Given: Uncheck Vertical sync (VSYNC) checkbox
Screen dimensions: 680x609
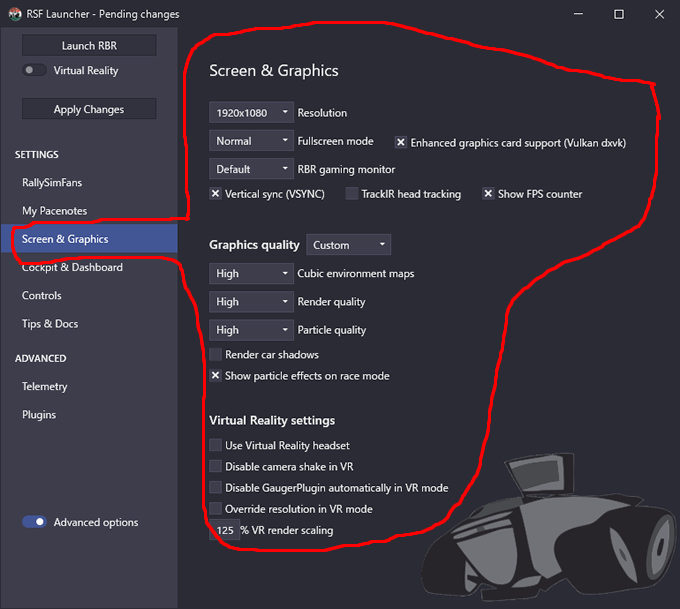Looking at the screenshot, I should tap(215, 193).
